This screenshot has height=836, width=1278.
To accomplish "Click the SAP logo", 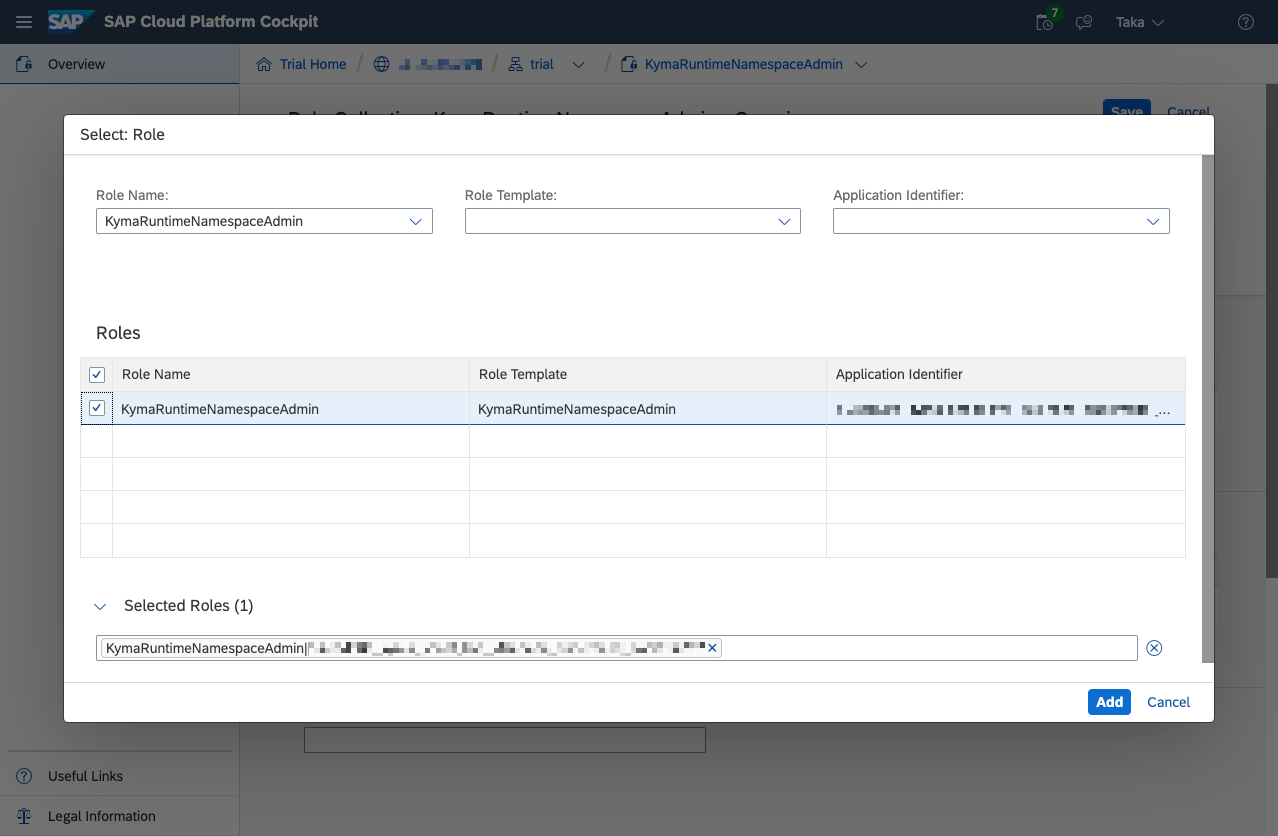I will [71, 21].
